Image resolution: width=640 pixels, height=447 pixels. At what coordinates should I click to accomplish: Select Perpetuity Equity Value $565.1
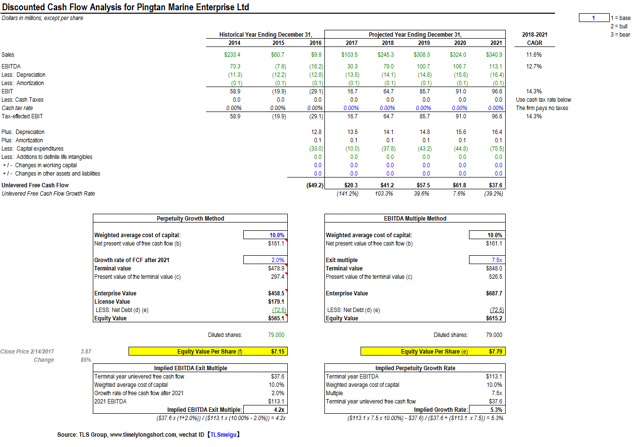(276, 318)
